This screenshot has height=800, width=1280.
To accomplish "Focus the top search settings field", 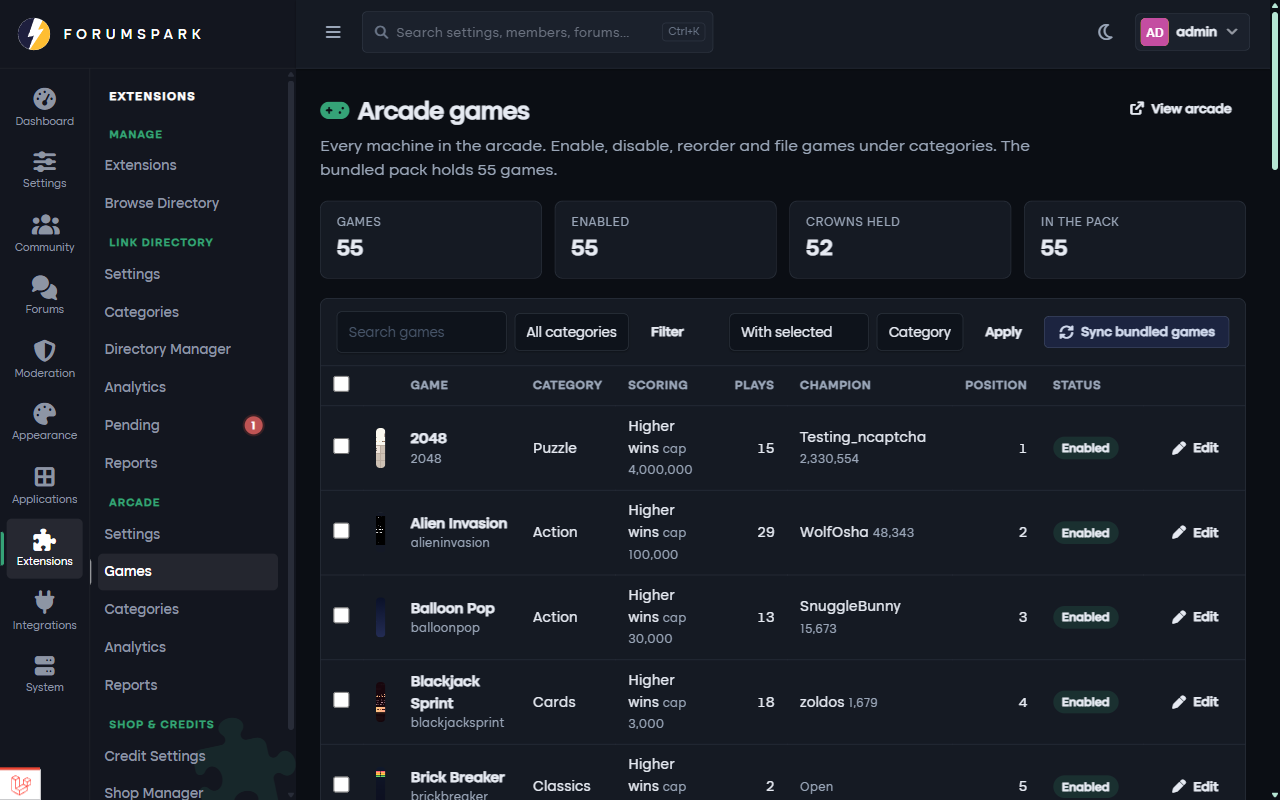I will 537,32.
